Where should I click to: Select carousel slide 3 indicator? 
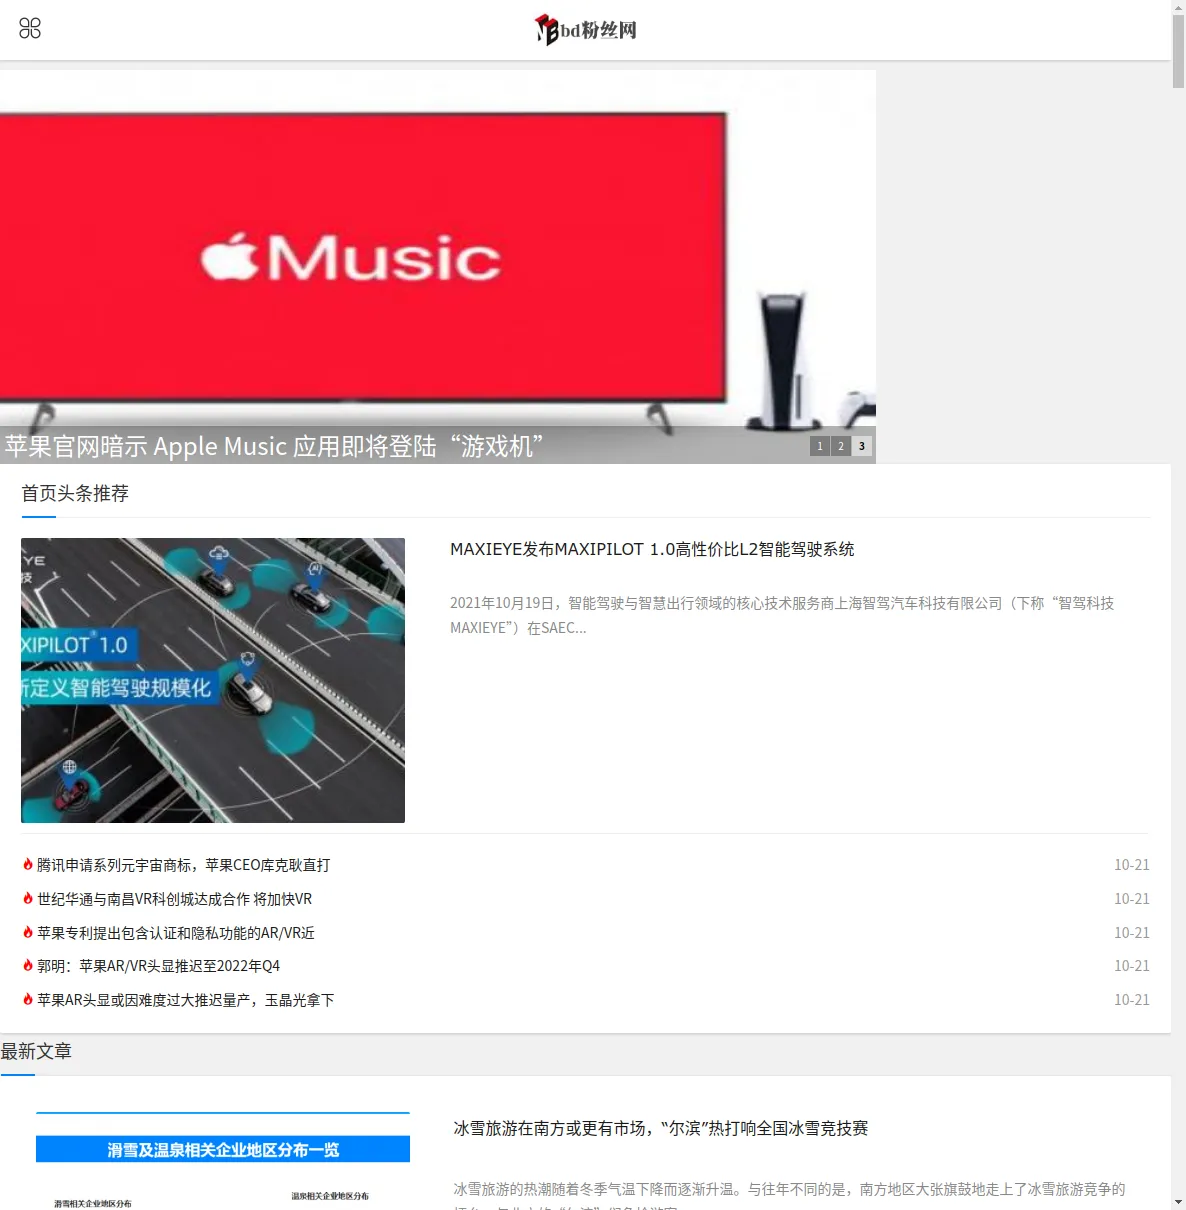[x=862, y=446]
